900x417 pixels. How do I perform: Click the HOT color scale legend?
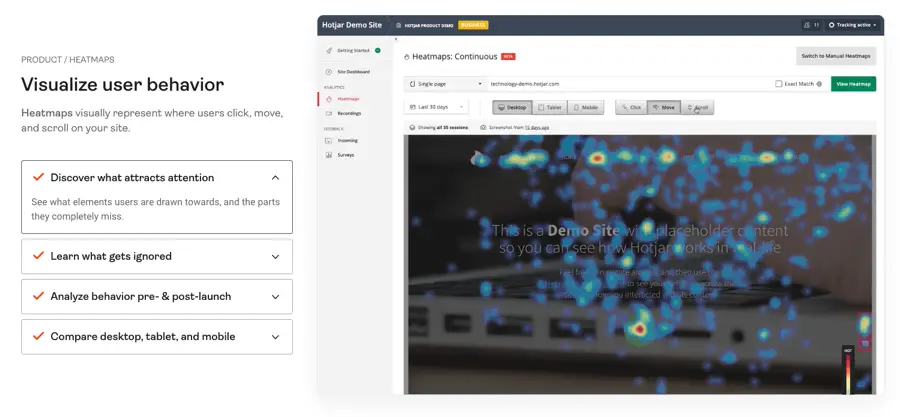(848, 370)
